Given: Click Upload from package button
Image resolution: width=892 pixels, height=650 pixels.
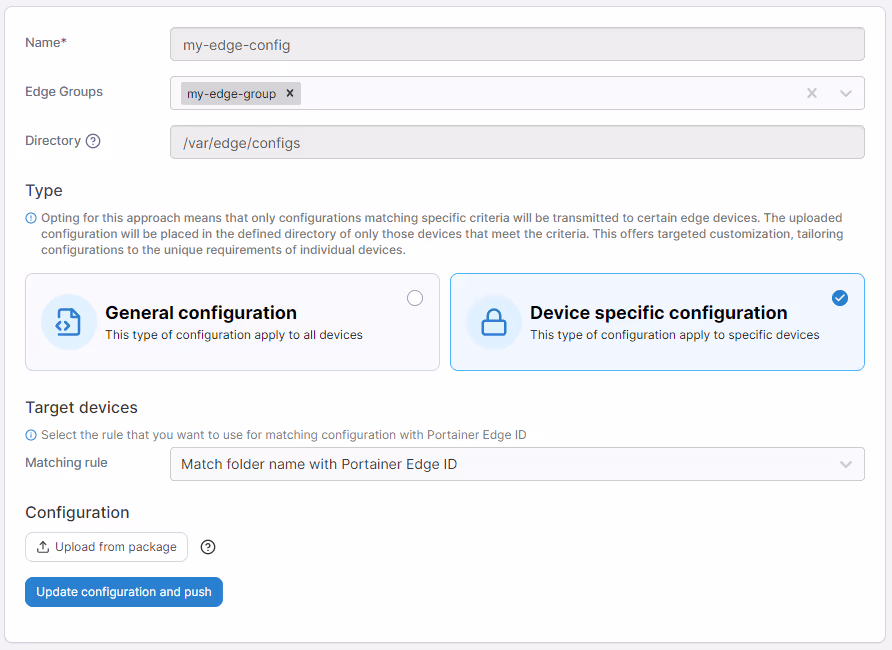Looking at the screenshot, I should pos(106,547).
